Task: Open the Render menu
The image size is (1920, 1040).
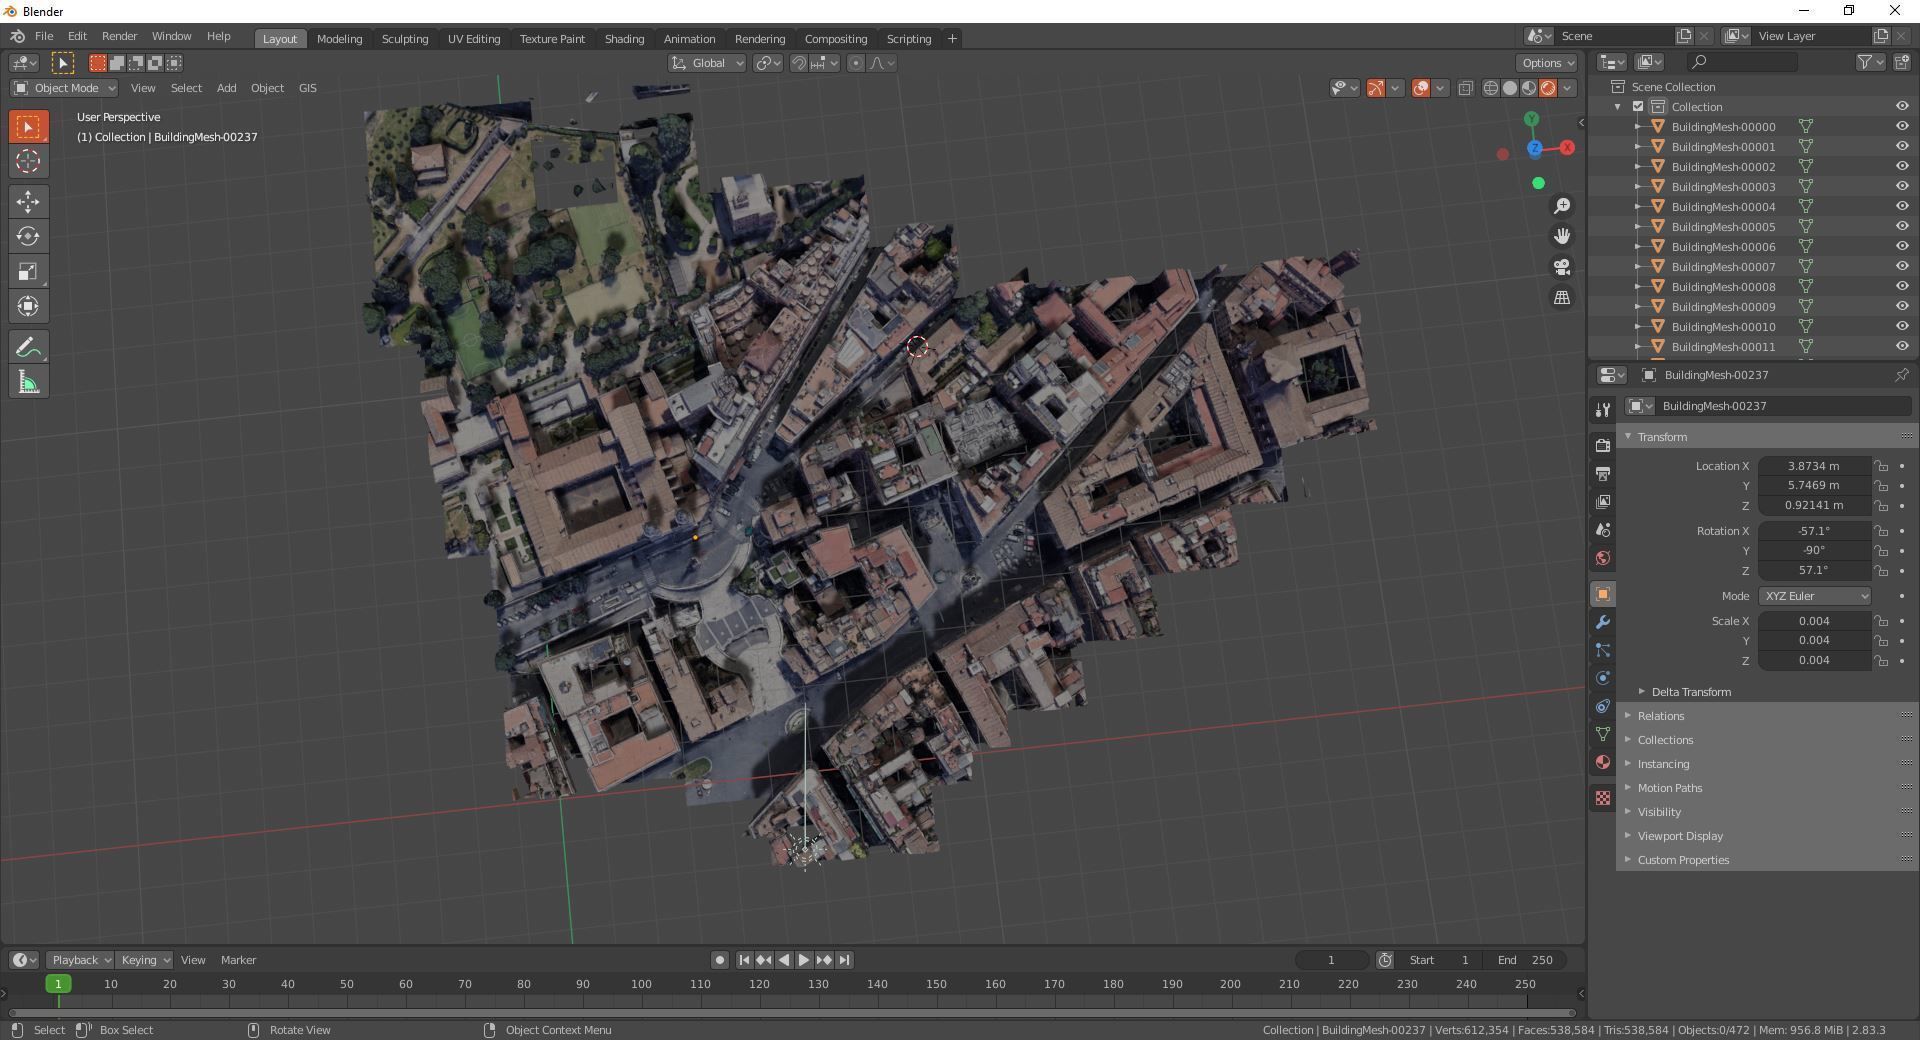Action: (119, 36)
